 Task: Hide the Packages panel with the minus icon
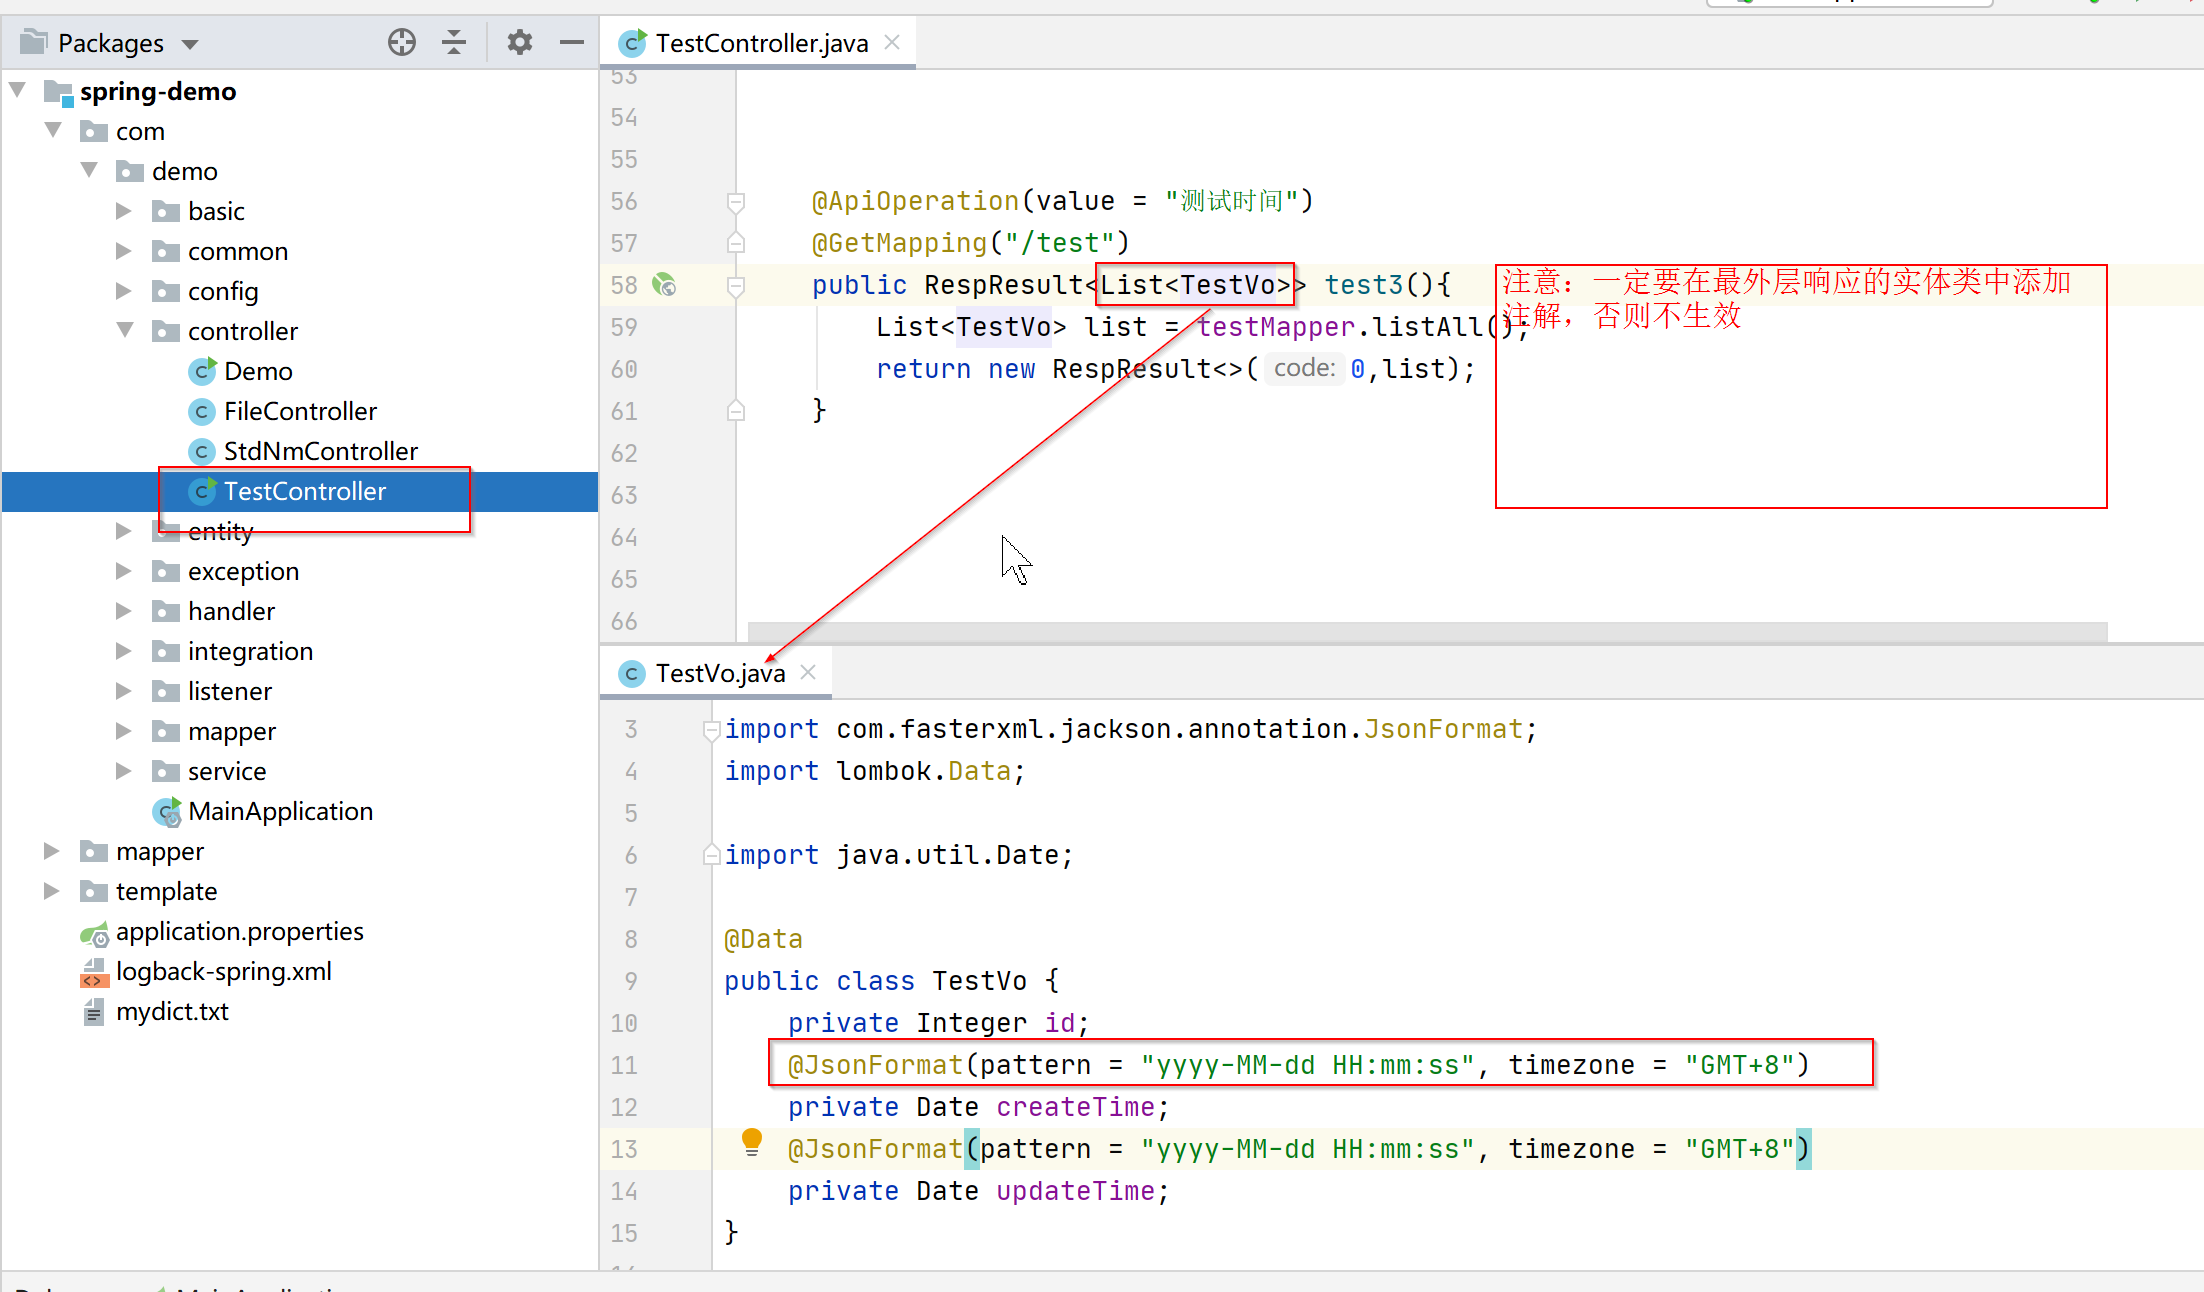coord(570,42)
